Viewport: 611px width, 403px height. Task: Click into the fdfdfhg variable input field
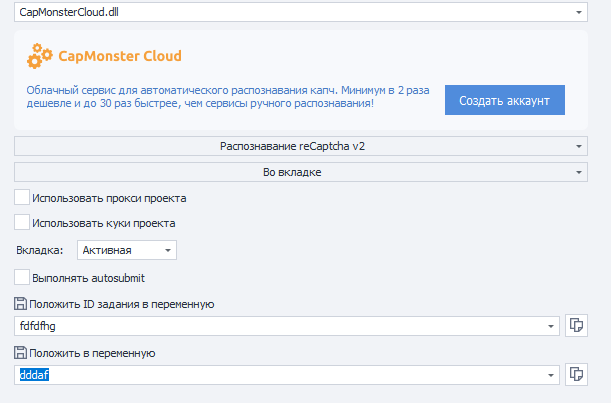[x=280, y=326]
